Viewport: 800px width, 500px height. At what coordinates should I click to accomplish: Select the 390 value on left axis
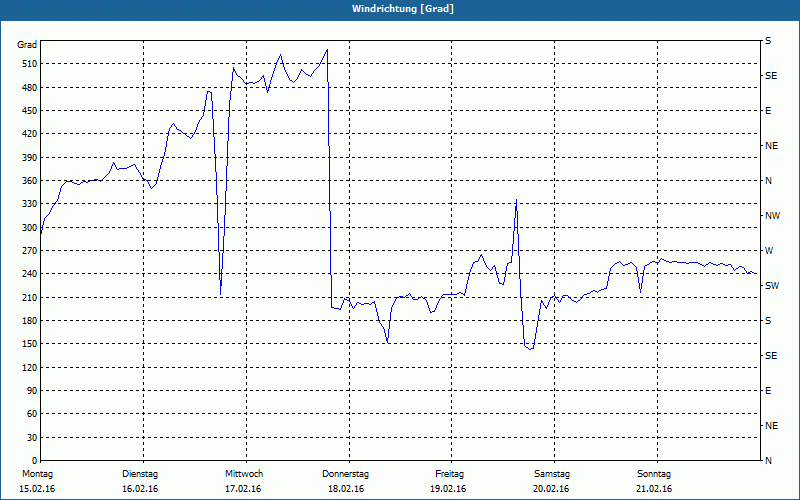pos(29,158)
